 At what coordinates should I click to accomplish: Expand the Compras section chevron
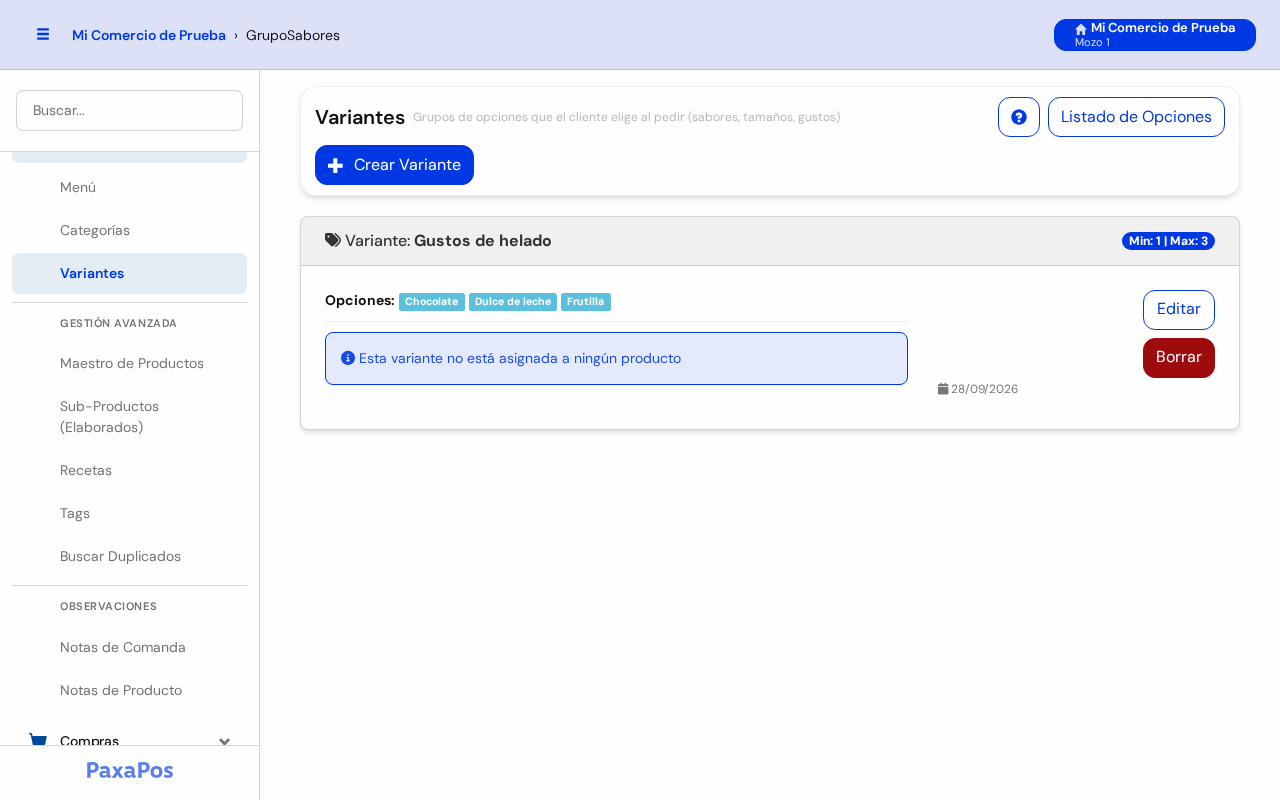coord(225,741)
